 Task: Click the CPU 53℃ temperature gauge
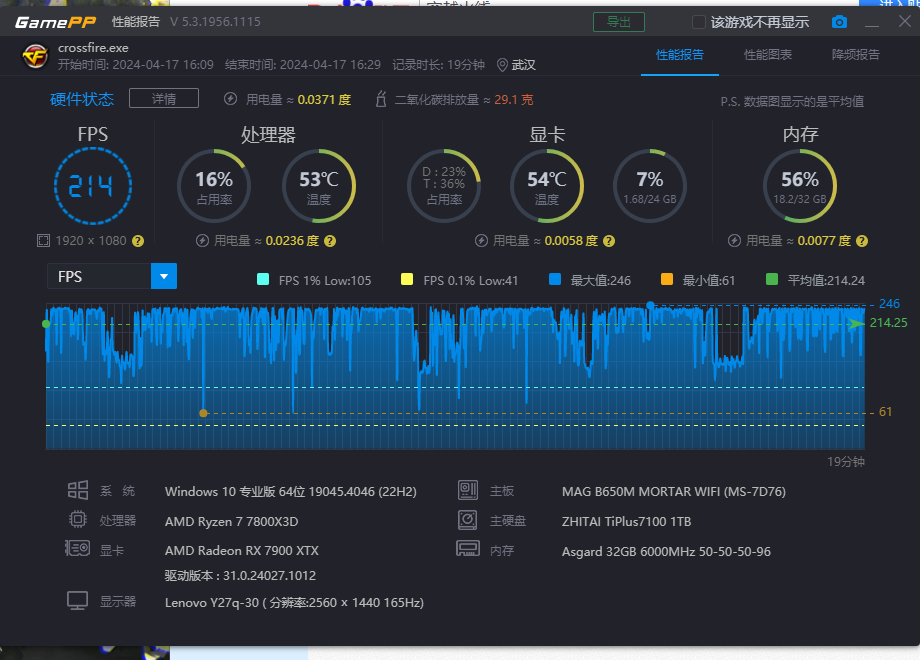(x=319, y=186)
